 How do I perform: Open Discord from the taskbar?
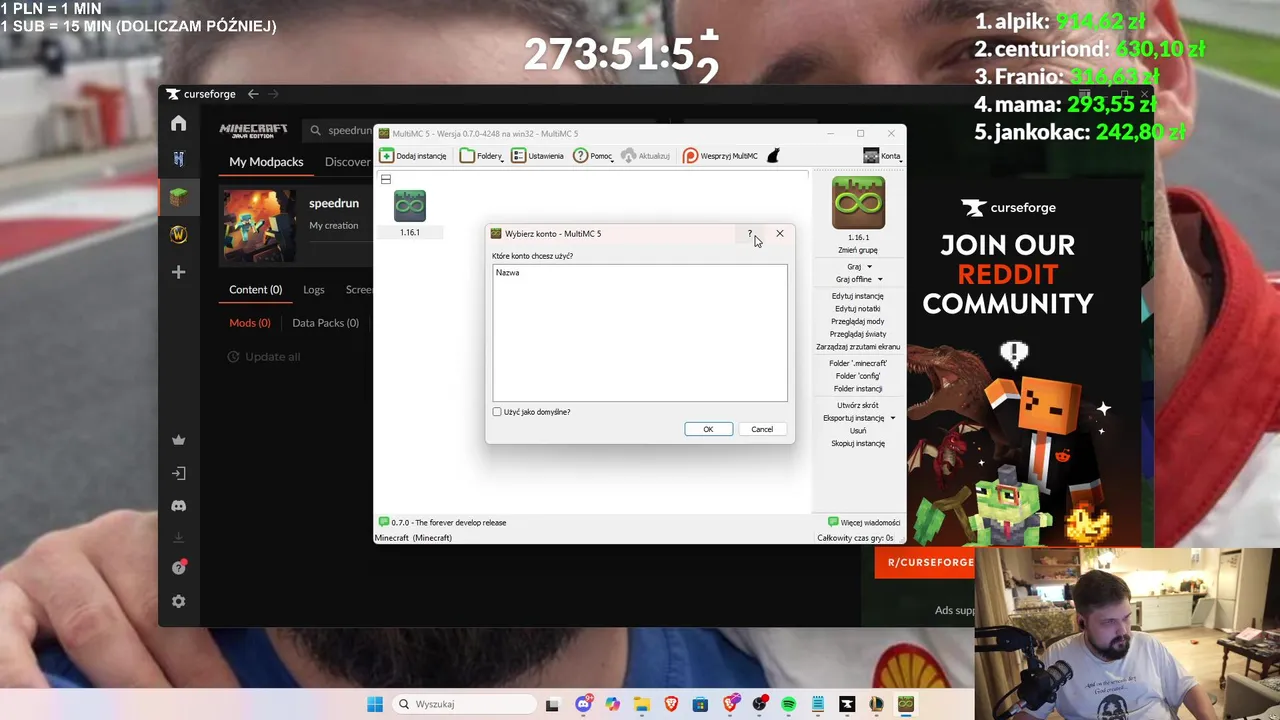[583, 704]
